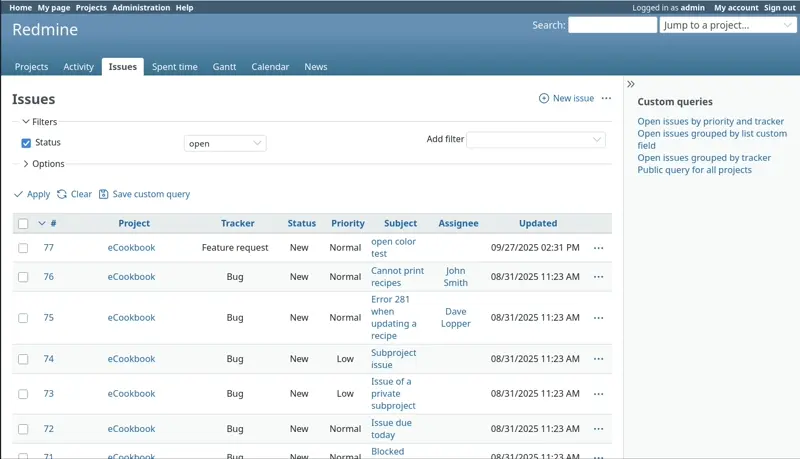Open the Jump to a project dropdown

(727, 25)
